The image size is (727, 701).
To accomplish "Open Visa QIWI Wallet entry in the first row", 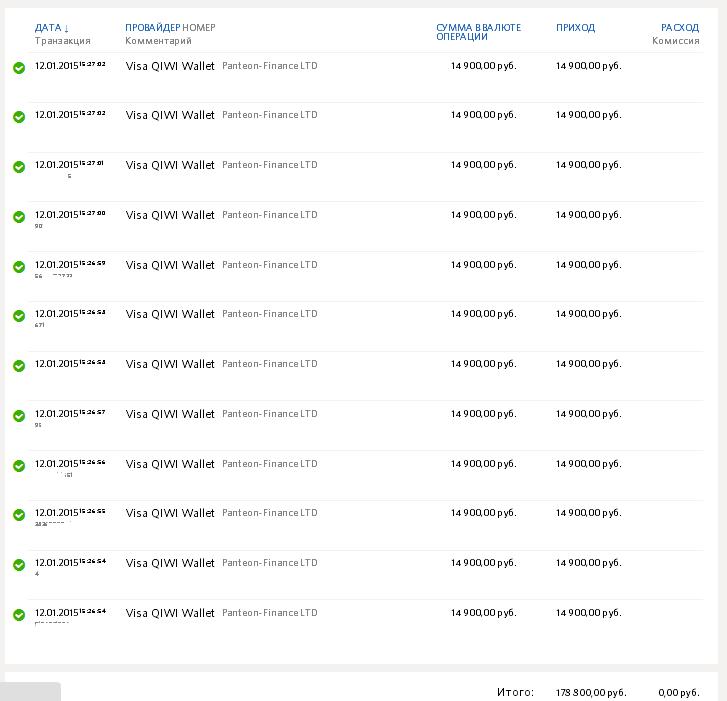I will [170, 66].
